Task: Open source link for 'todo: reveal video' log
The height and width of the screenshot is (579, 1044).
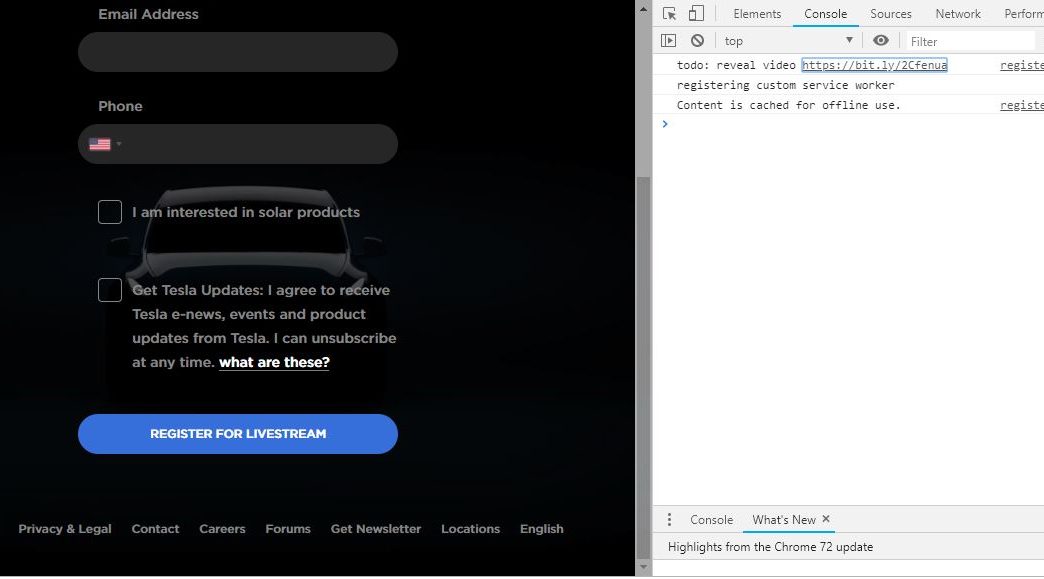Action: click(x=1021, y=65)
